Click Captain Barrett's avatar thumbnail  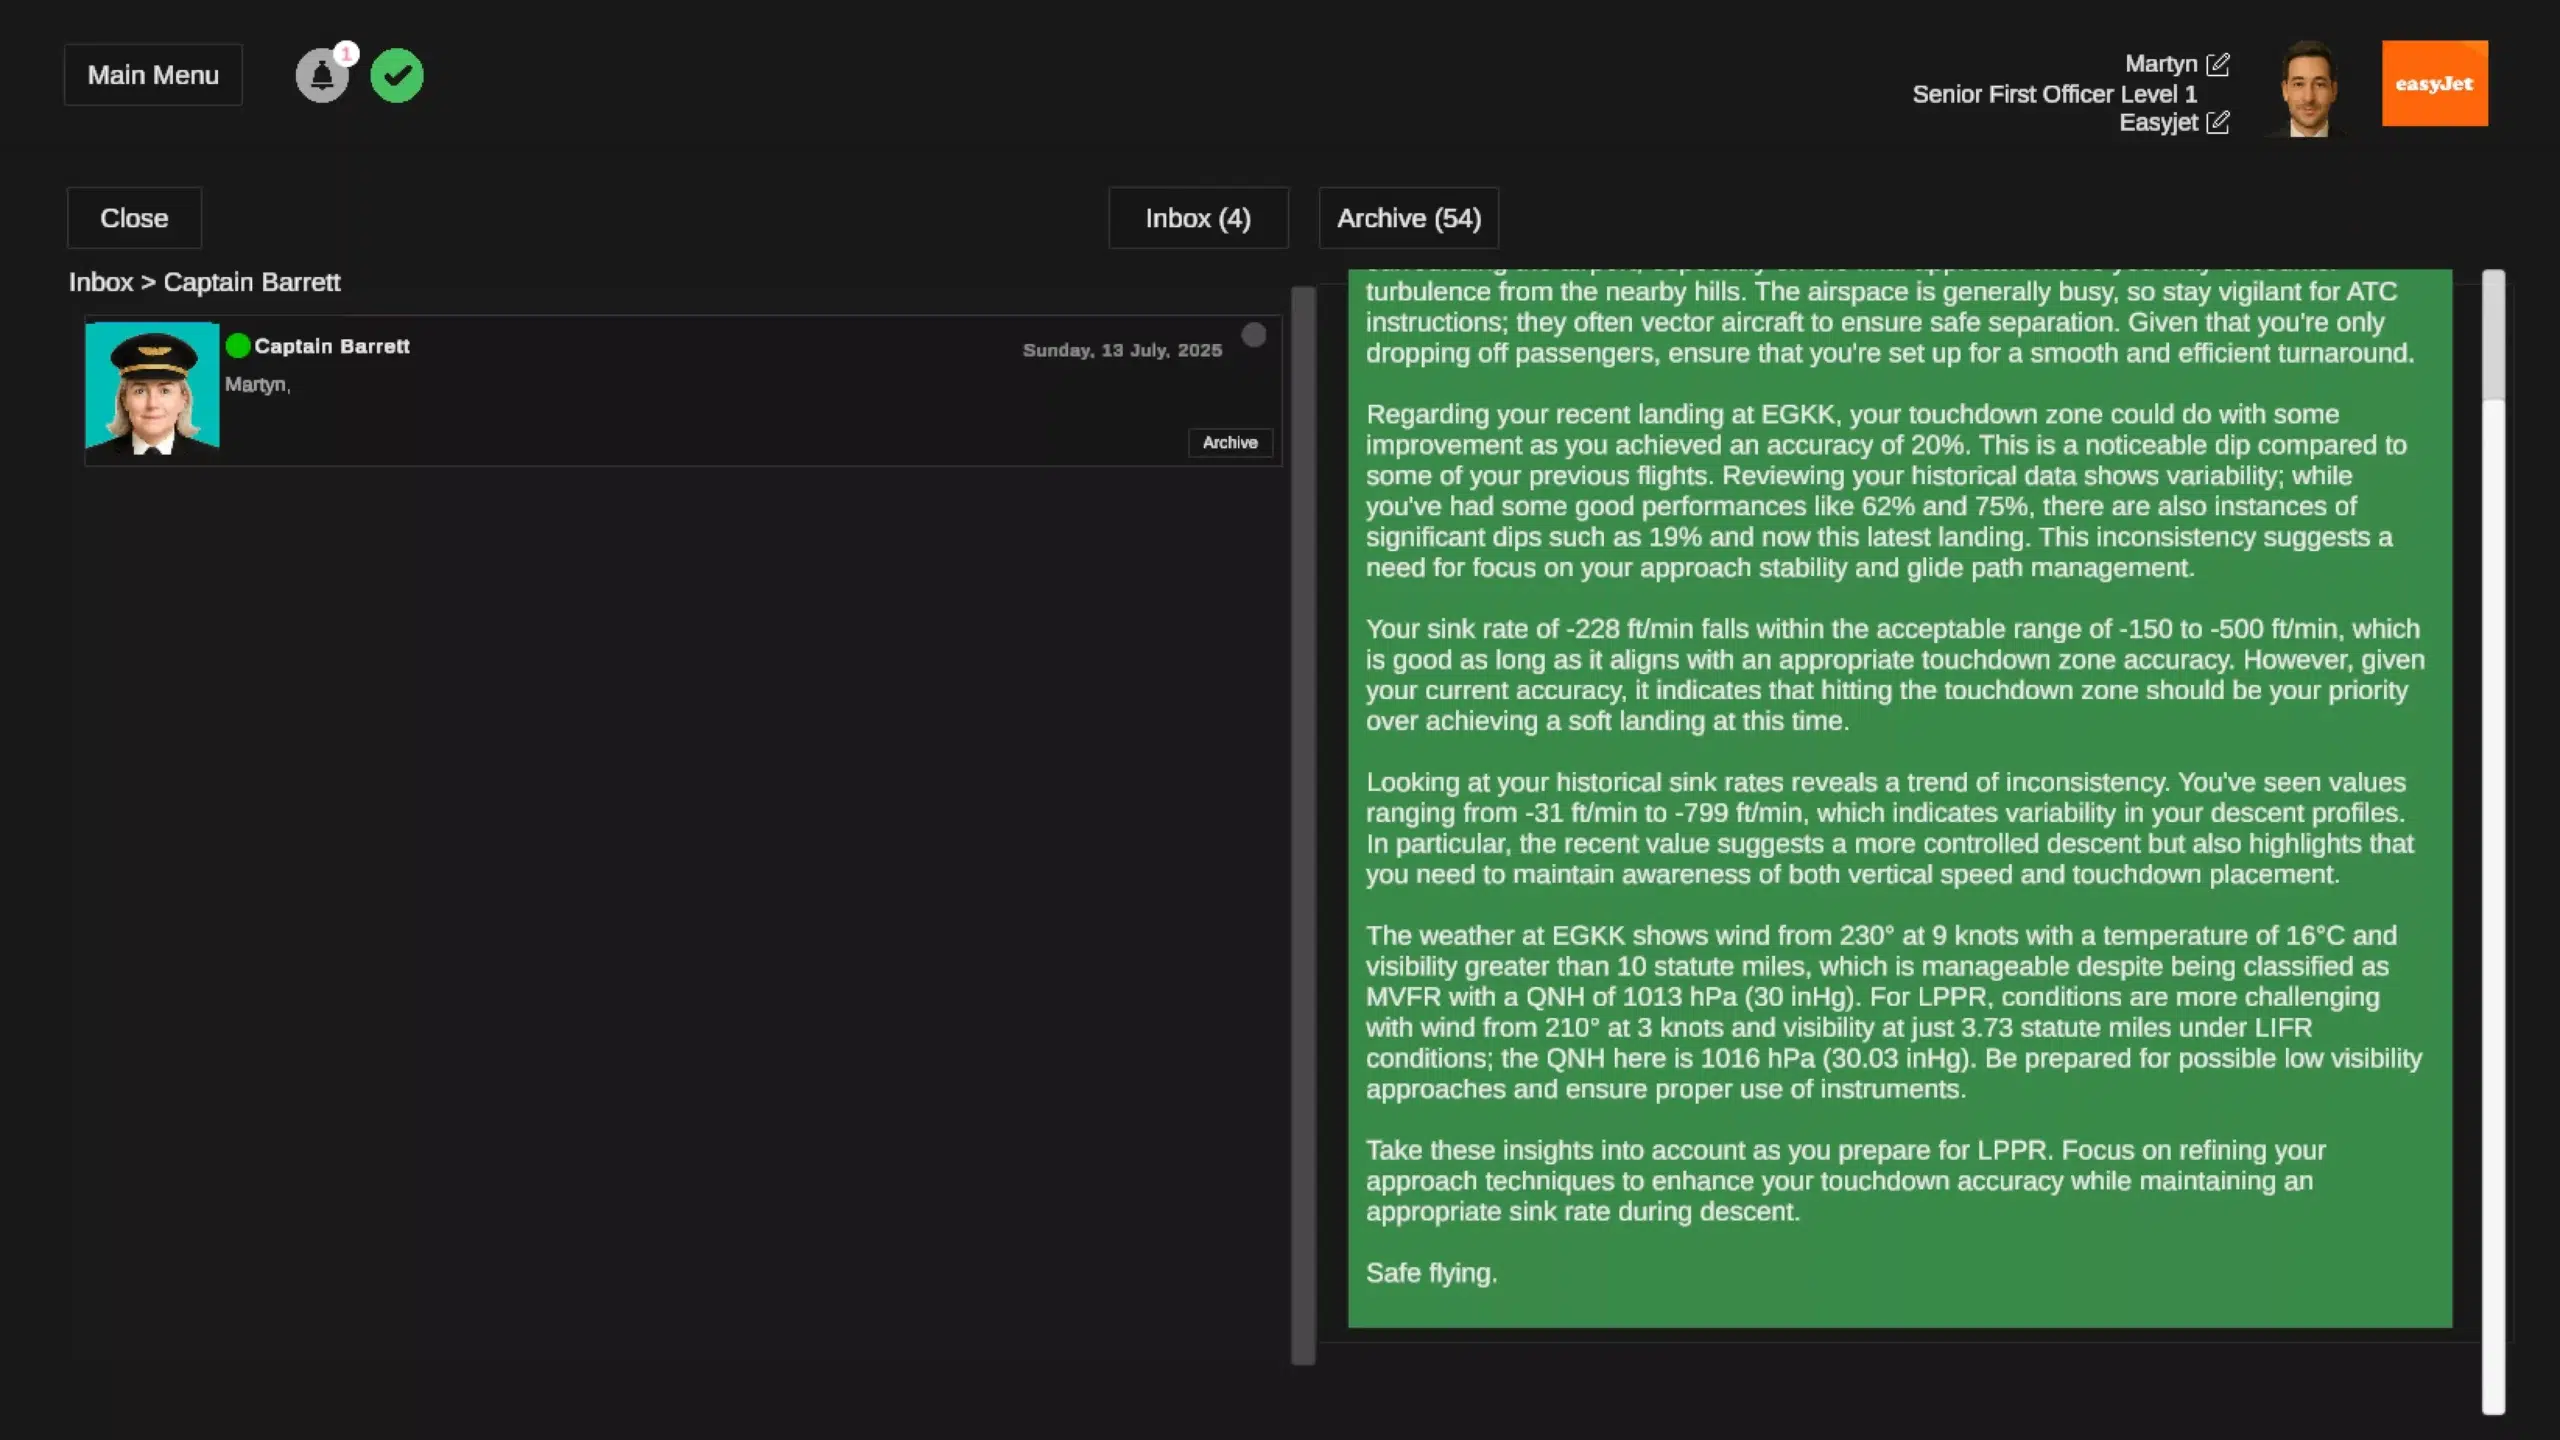click(152, 389)
